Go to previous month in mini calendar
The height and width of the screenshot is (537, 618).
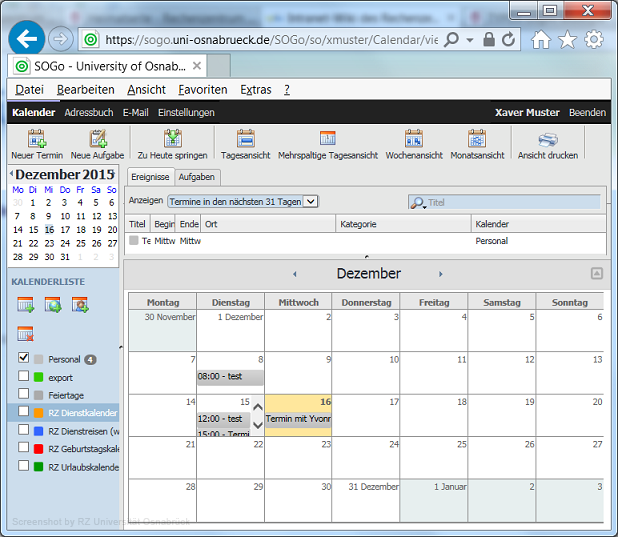tap(11, 173)
